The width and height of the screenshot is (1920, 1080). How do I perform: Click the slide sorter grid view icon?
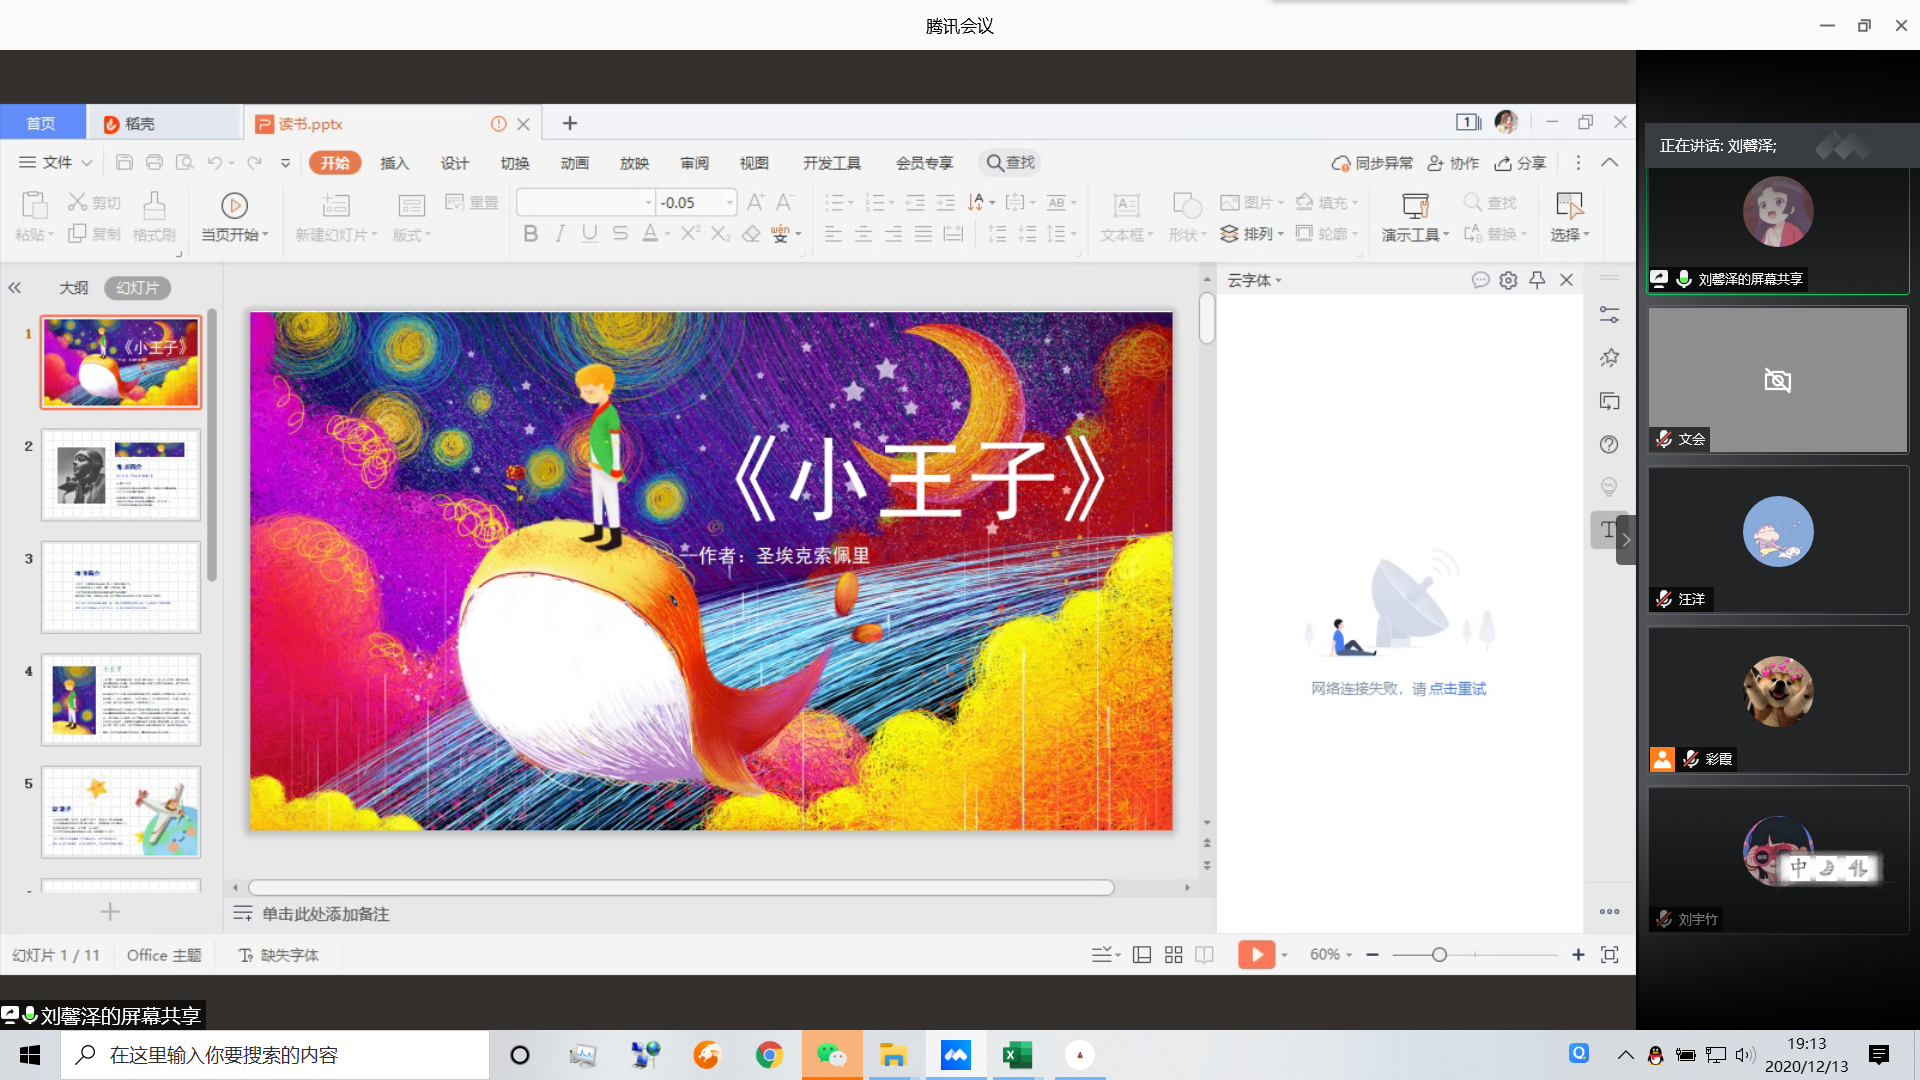click(x=1173, y=955)
